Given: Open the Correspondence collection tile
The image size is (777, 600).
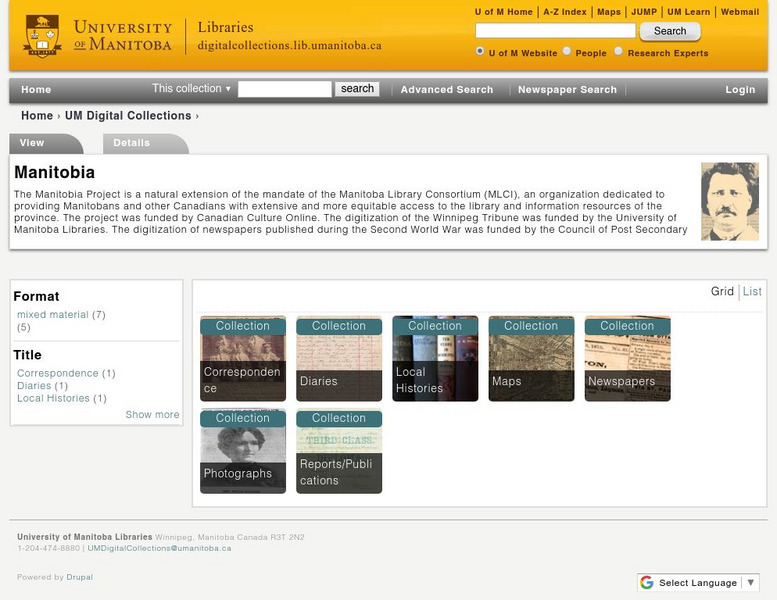Looking at the screenshot, I should pos(243,358).
